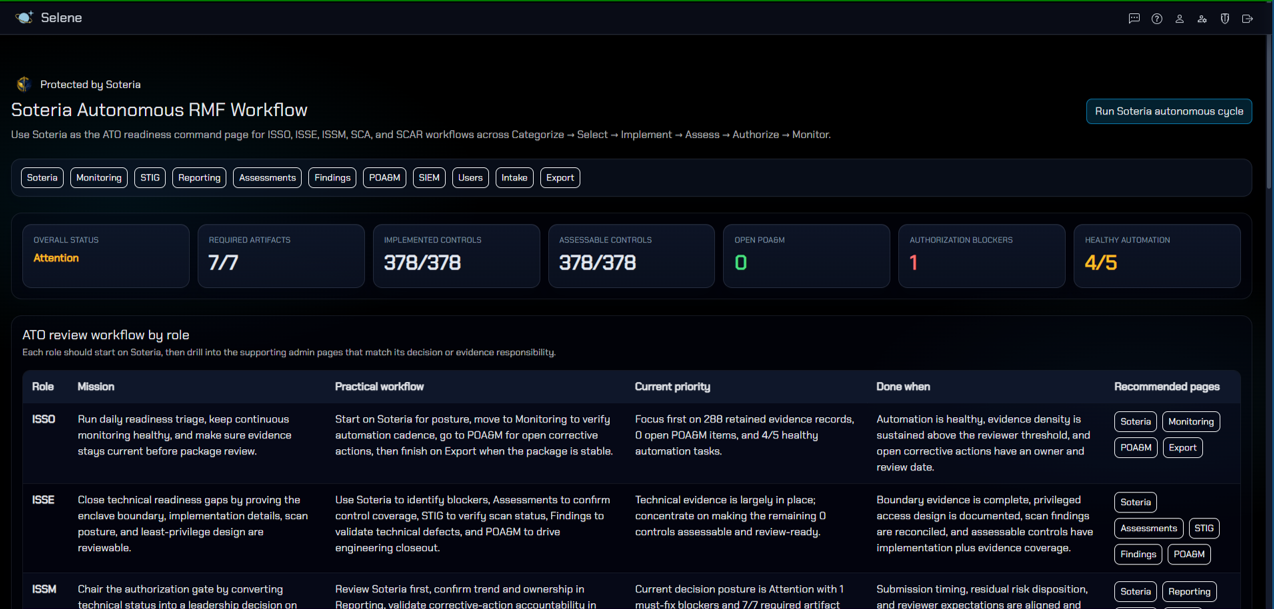
Task: Click the Role column header
Action: tap(43, 387)
